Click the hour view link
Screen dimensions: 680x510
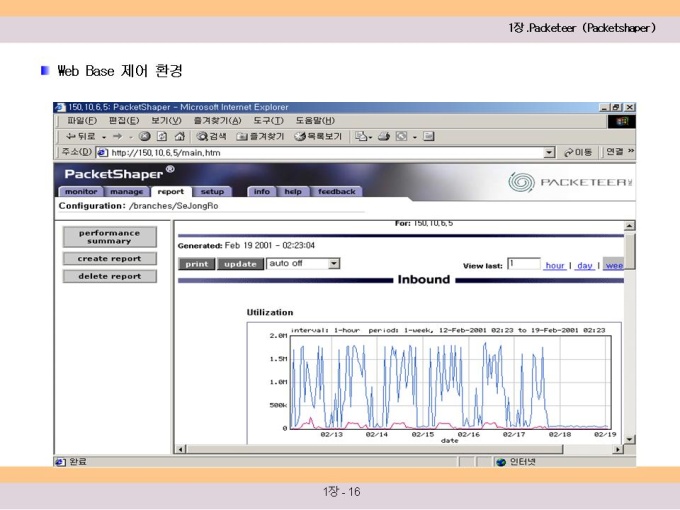[555, 265]
